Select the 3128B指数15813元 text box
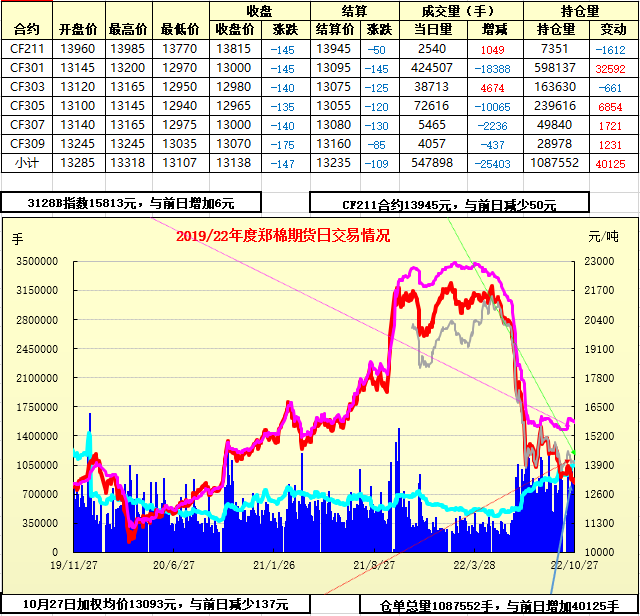Viewport: 640px width, 616px height. click(x=131, y=203)
